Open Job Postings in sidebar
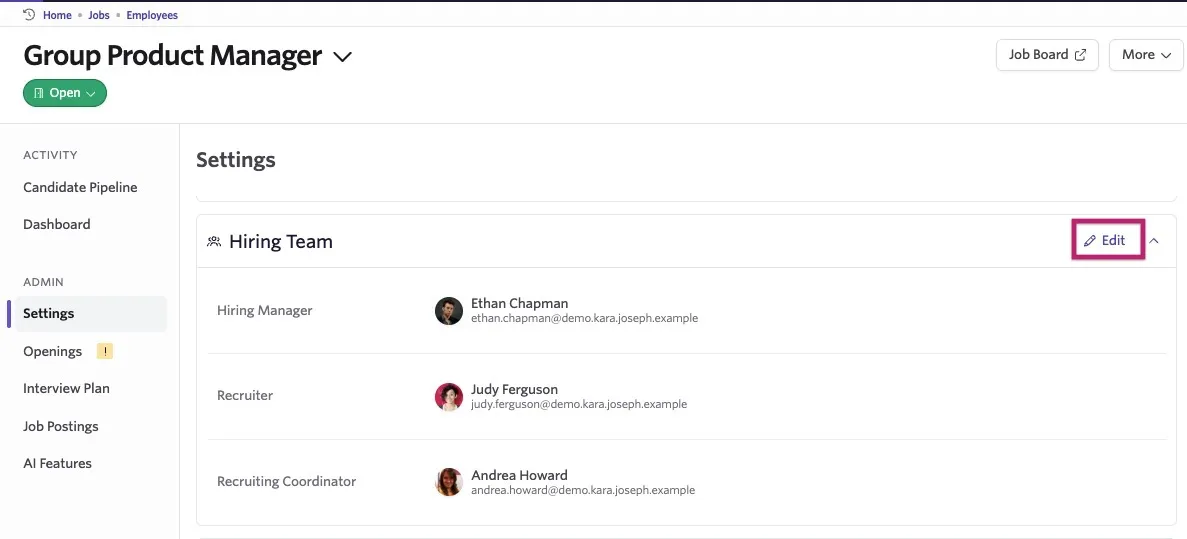Screen dimensions: 1187x539 [61, 426]
